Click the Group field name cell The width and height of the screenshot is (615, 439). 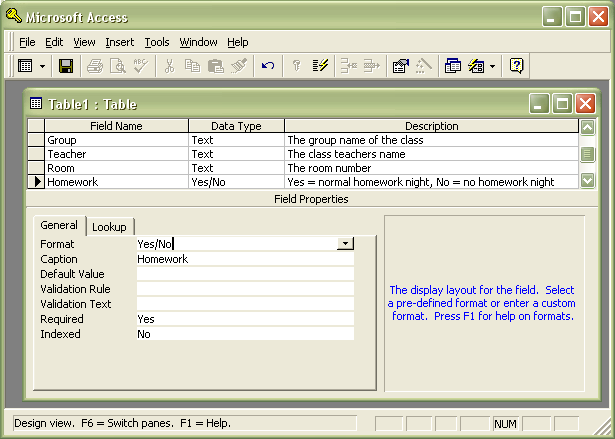click(116, 140)
